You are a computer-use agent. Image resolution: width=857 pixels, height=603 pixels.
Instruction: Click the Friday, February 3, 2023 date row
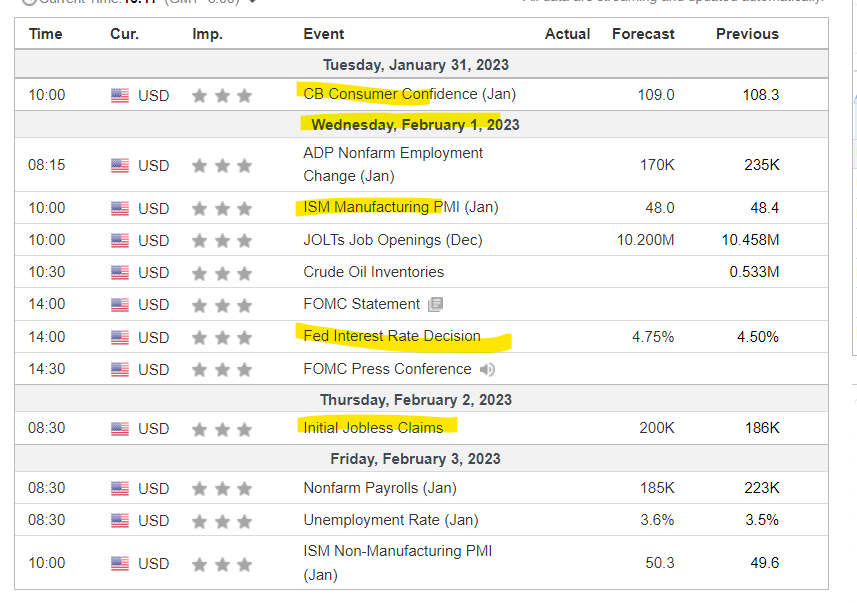pos(421,459)
